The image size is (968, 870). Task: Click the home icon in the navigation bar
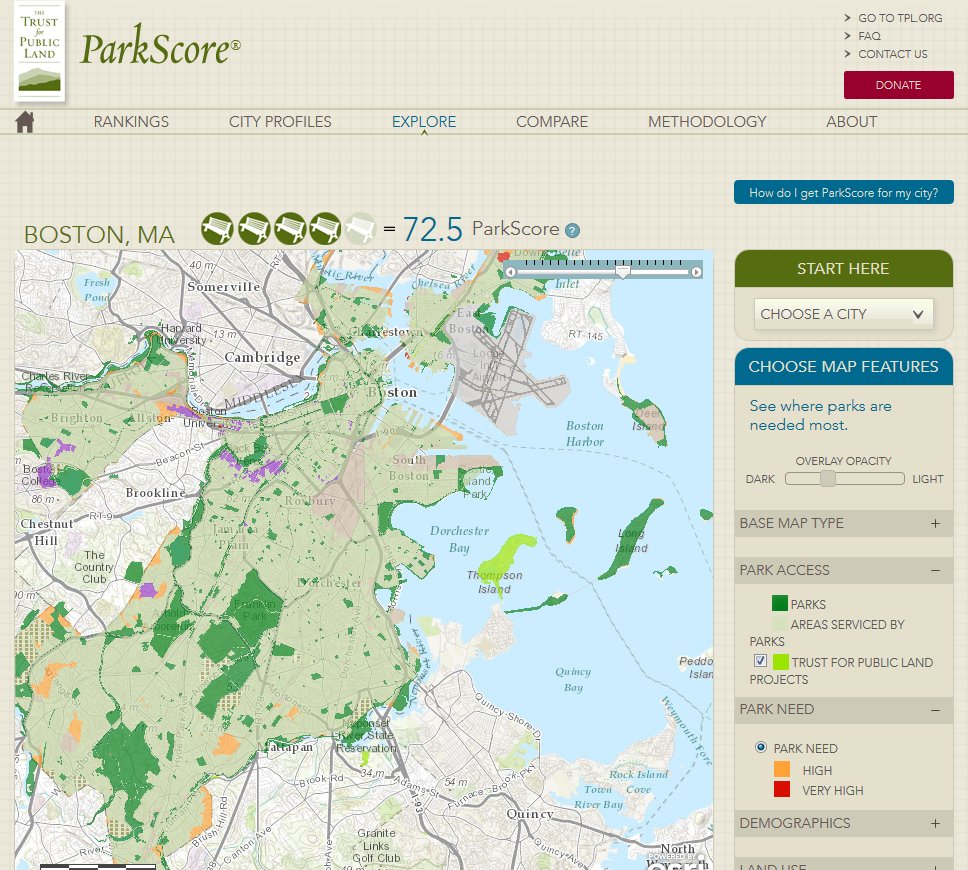pyautogui.click(x=25, y=122)
